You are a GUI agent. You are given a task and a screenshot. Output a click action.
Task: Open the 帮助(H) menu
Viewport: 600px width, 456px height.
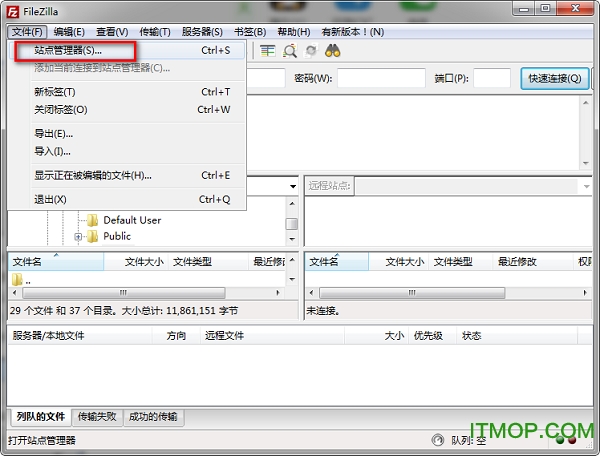click(294, 32)
